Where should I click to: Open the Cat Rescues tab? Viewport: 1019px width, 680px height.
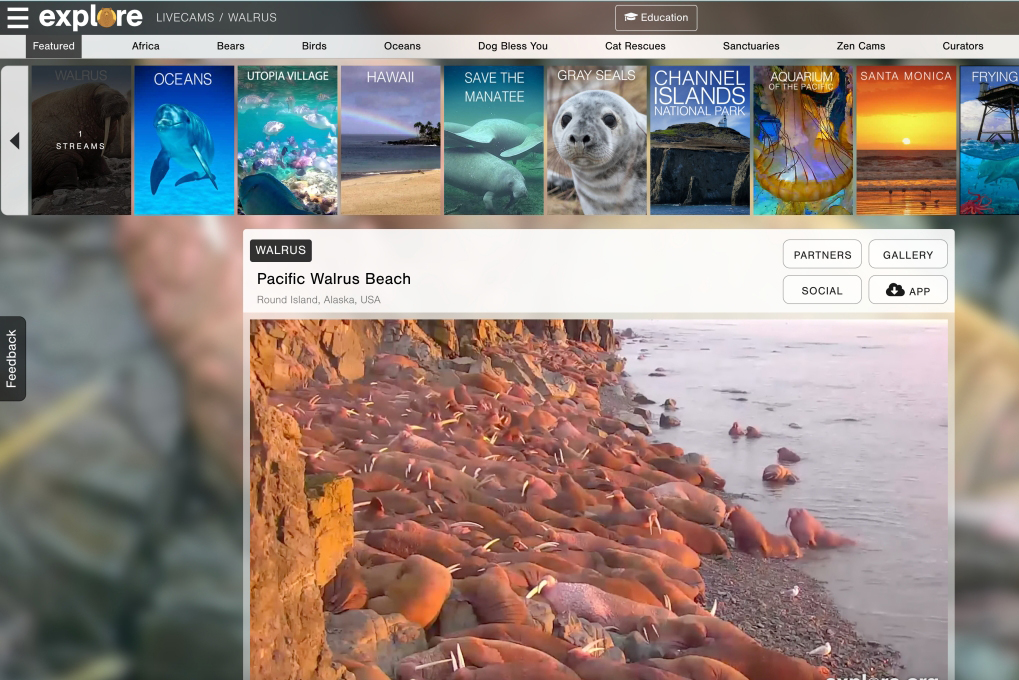point(635,46)
